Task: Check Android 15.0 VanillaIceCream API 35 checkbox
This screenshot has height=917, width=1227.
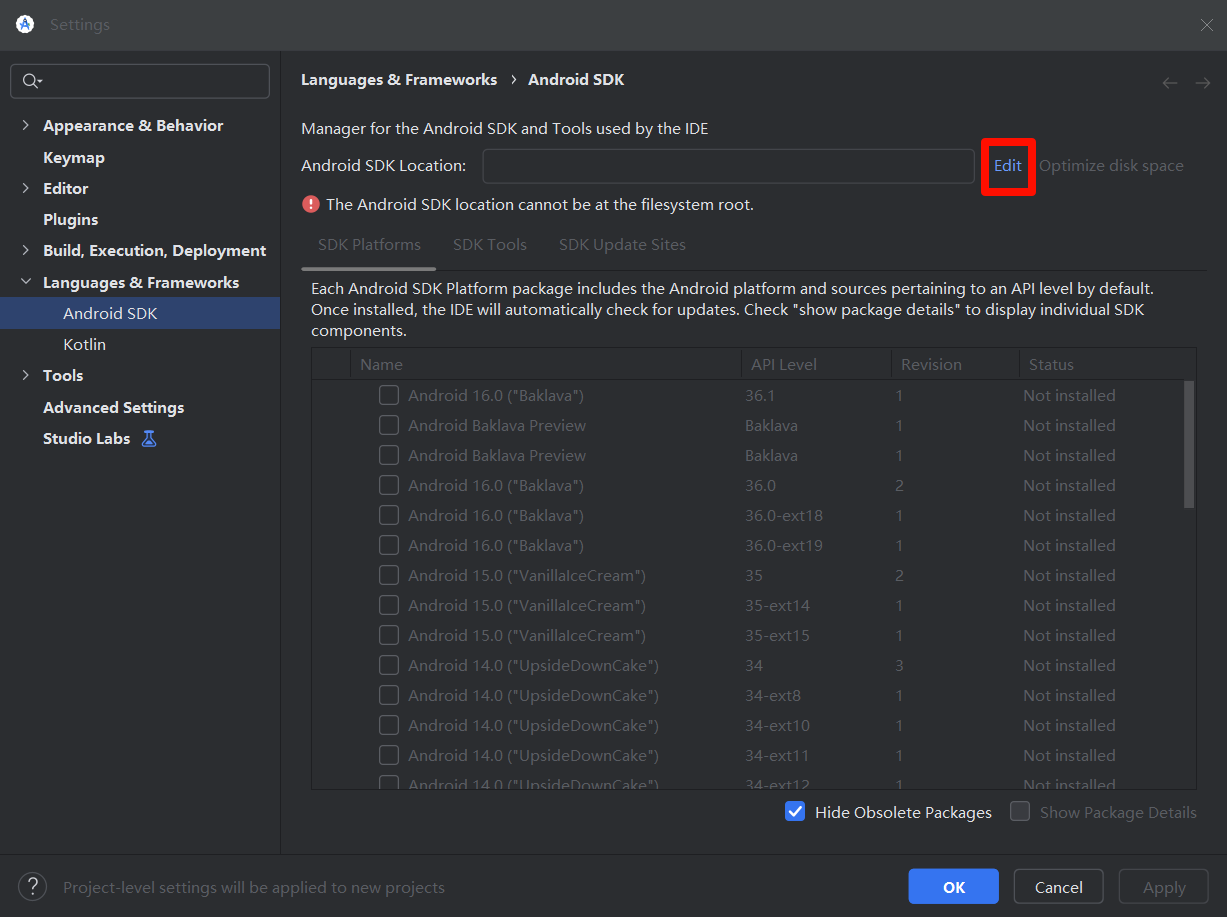Action: [389, 575]
